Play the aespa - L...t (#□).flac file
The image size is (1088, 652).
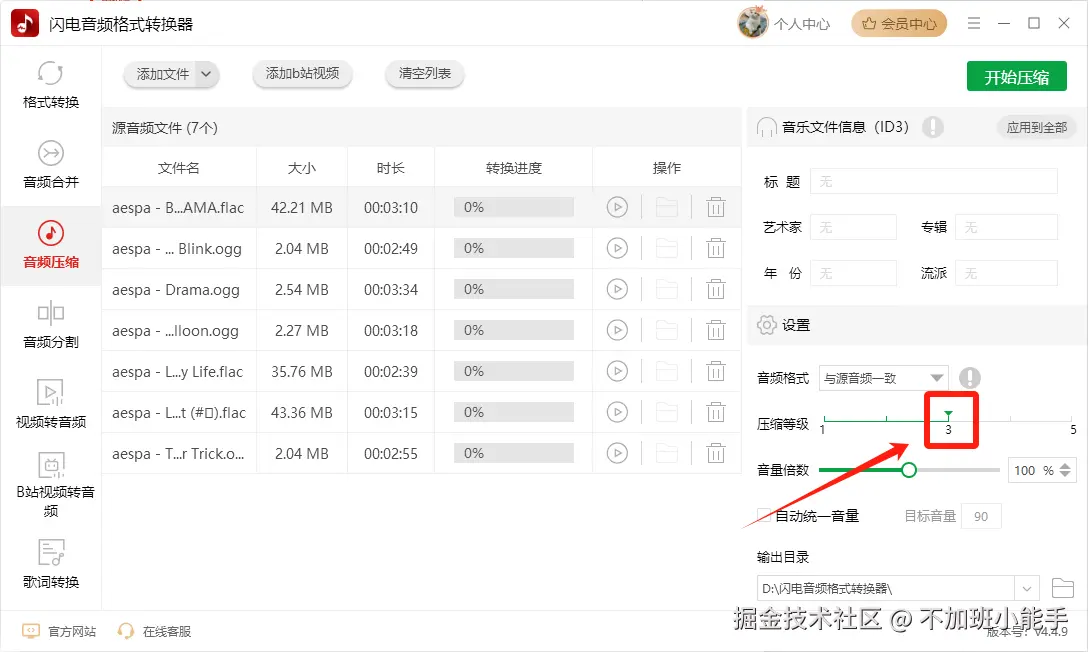617,412
